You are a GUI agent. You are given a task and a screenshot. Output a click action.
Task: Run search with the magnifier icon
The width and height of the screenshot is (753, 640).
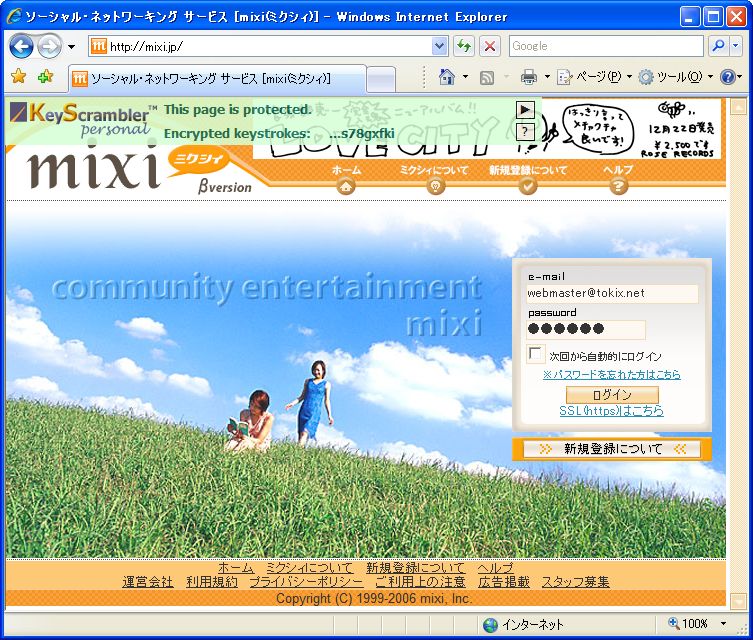pos(719,46)
